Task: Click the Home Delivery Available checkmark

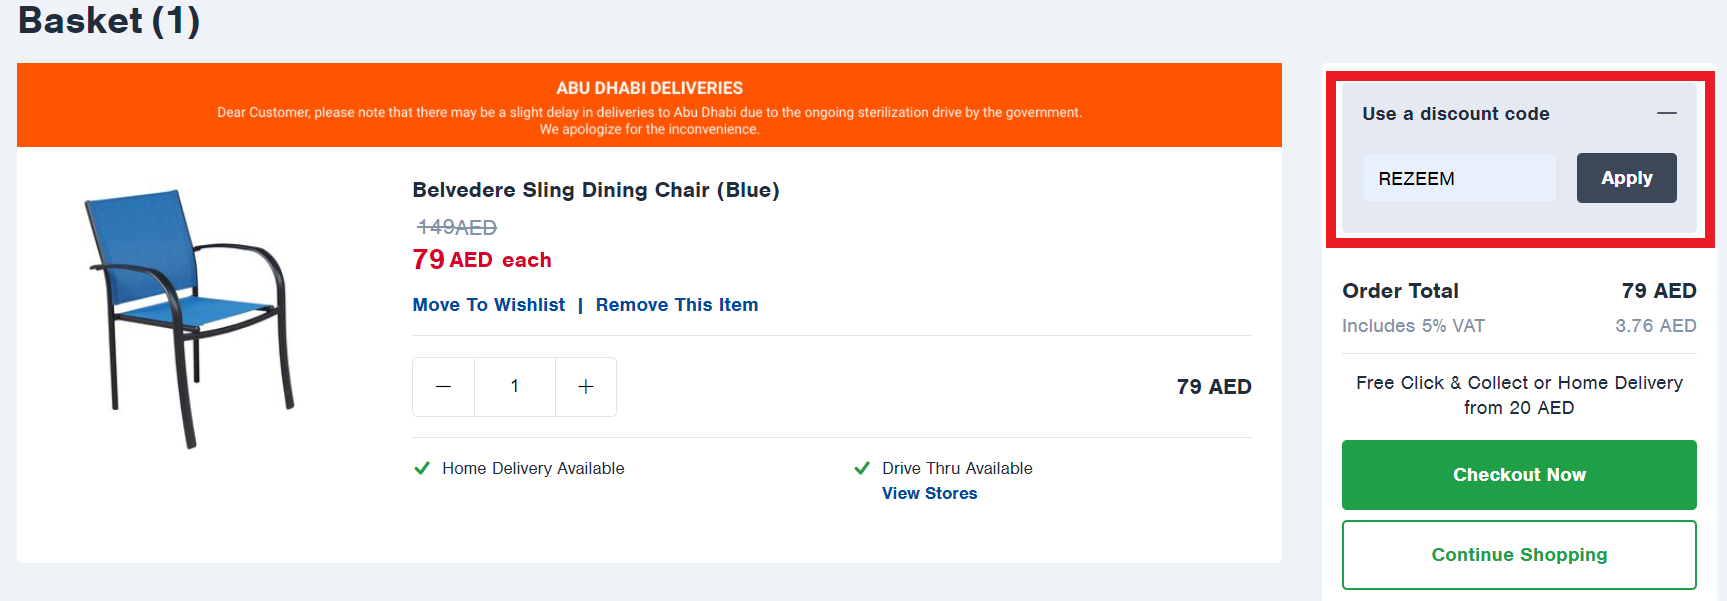Action: (422, 468)
